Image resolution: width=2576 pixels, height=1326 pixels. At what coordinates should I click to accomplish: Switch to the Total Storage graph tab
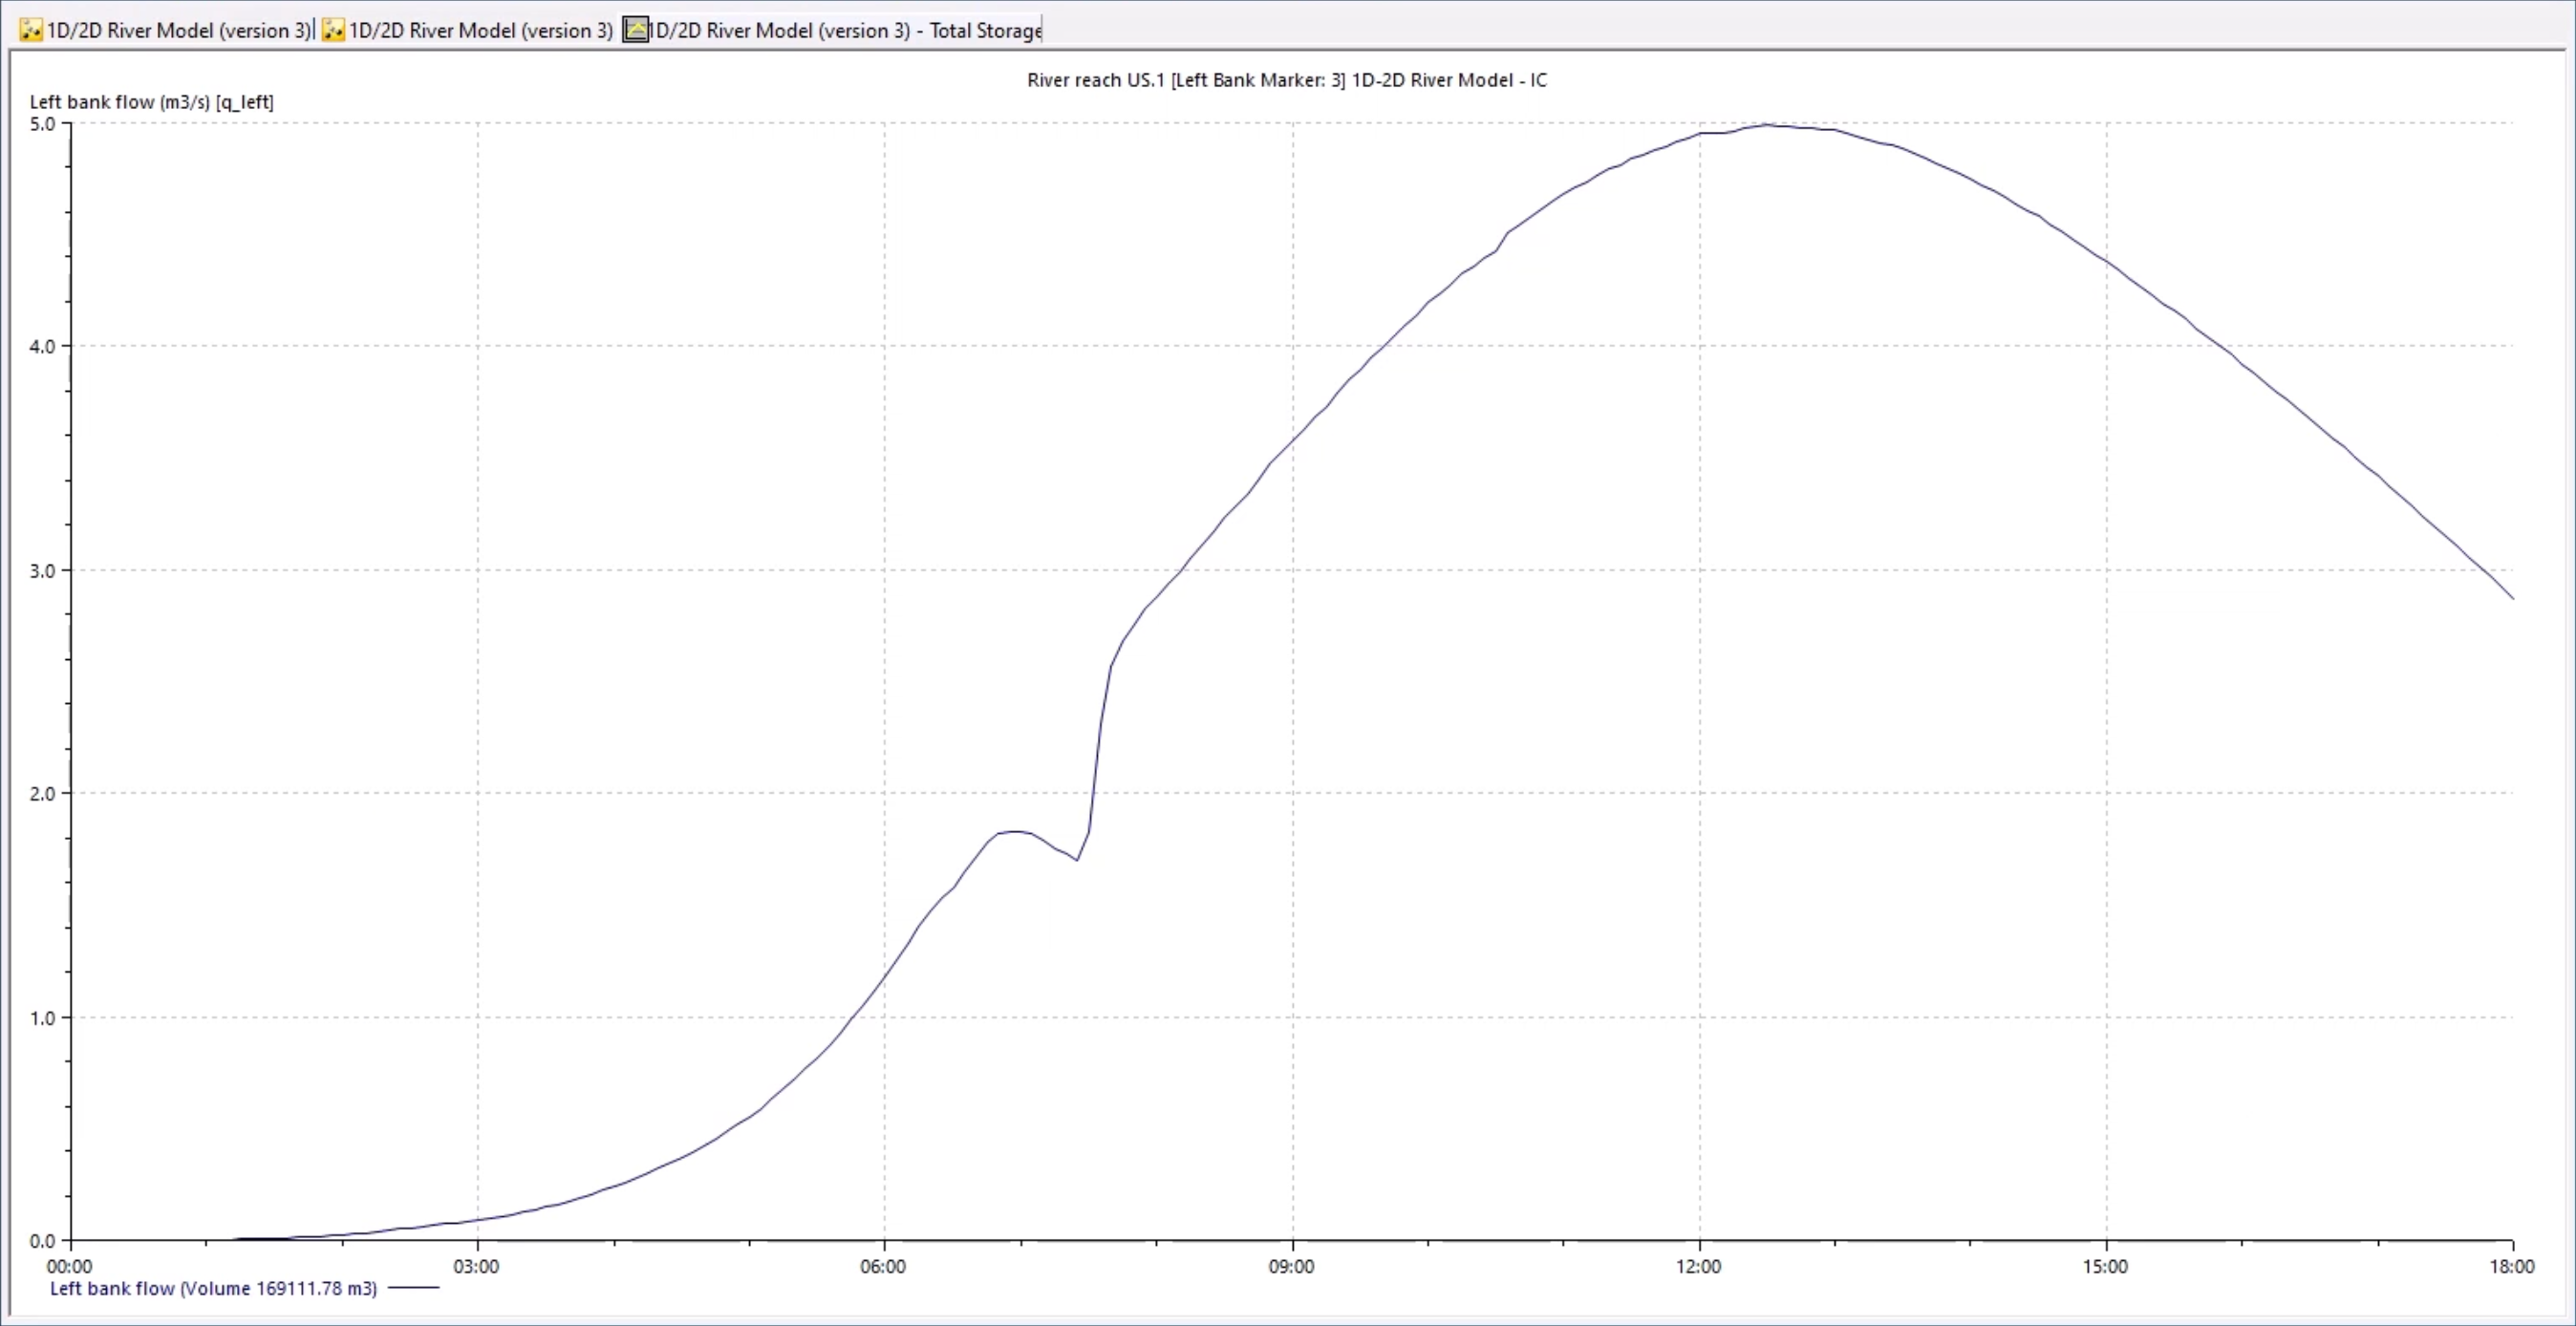(x=832, y=30)
